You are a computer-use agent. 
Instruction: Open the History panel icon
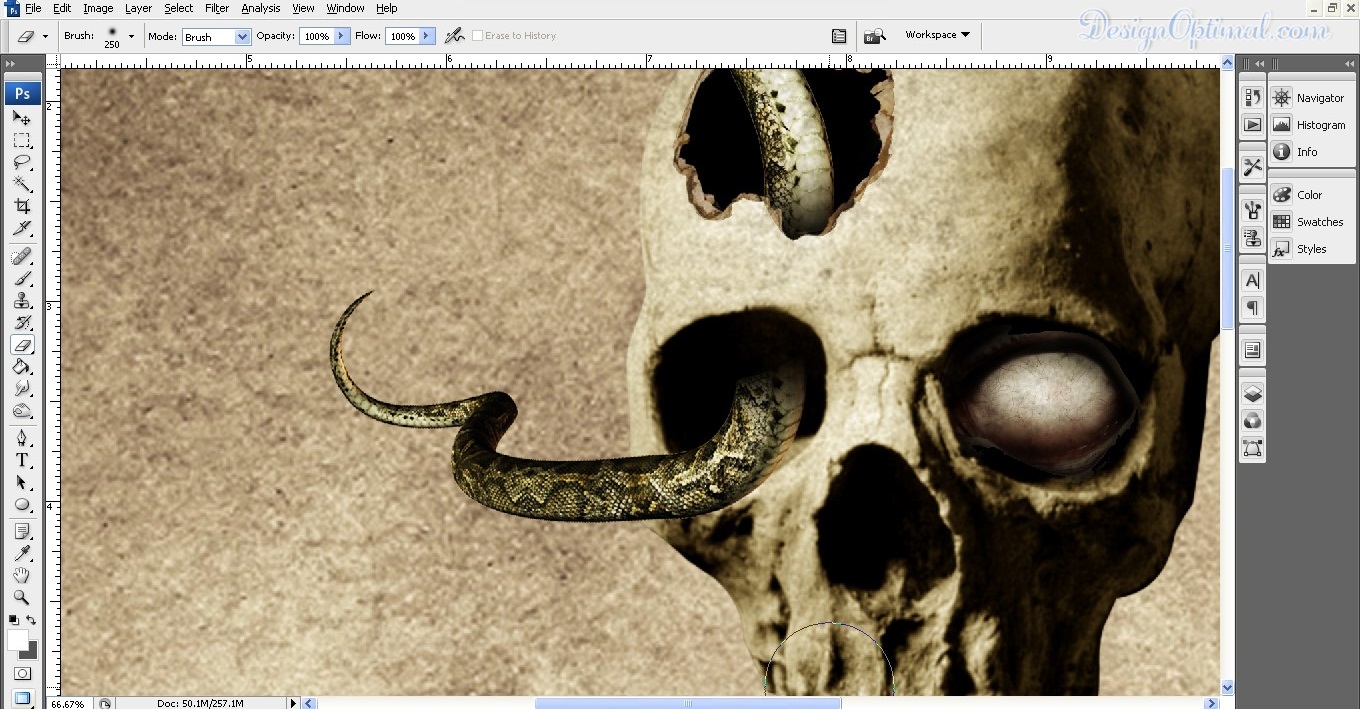click(1252, 97)
